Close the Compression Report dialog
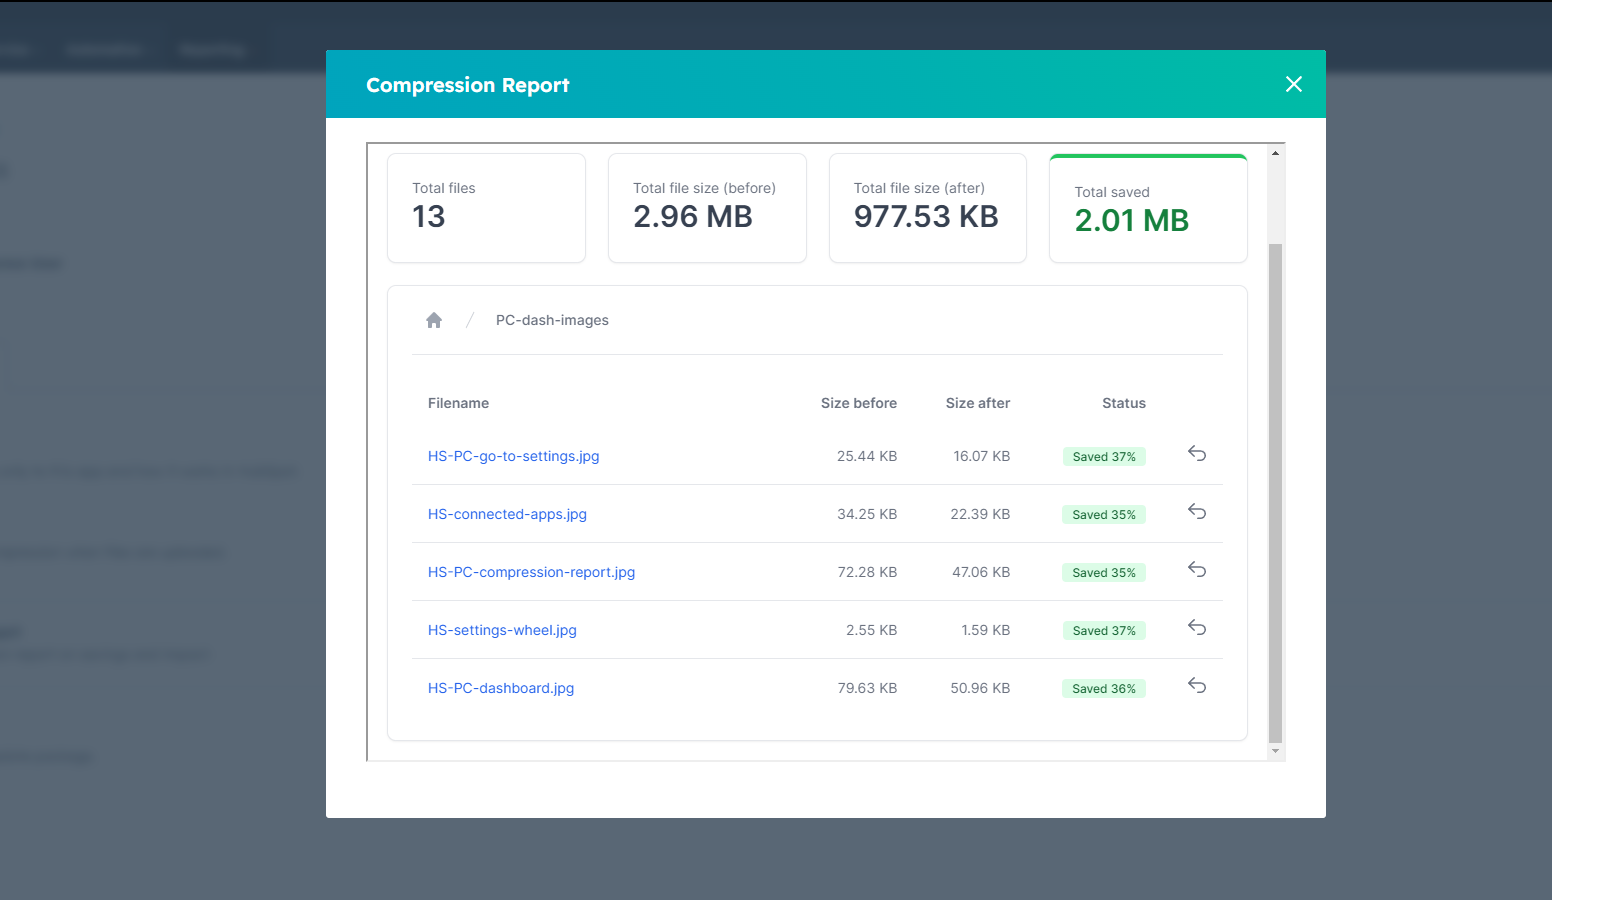Image resolution: width=1600 pixels, height=900 pixels. 1293,84
